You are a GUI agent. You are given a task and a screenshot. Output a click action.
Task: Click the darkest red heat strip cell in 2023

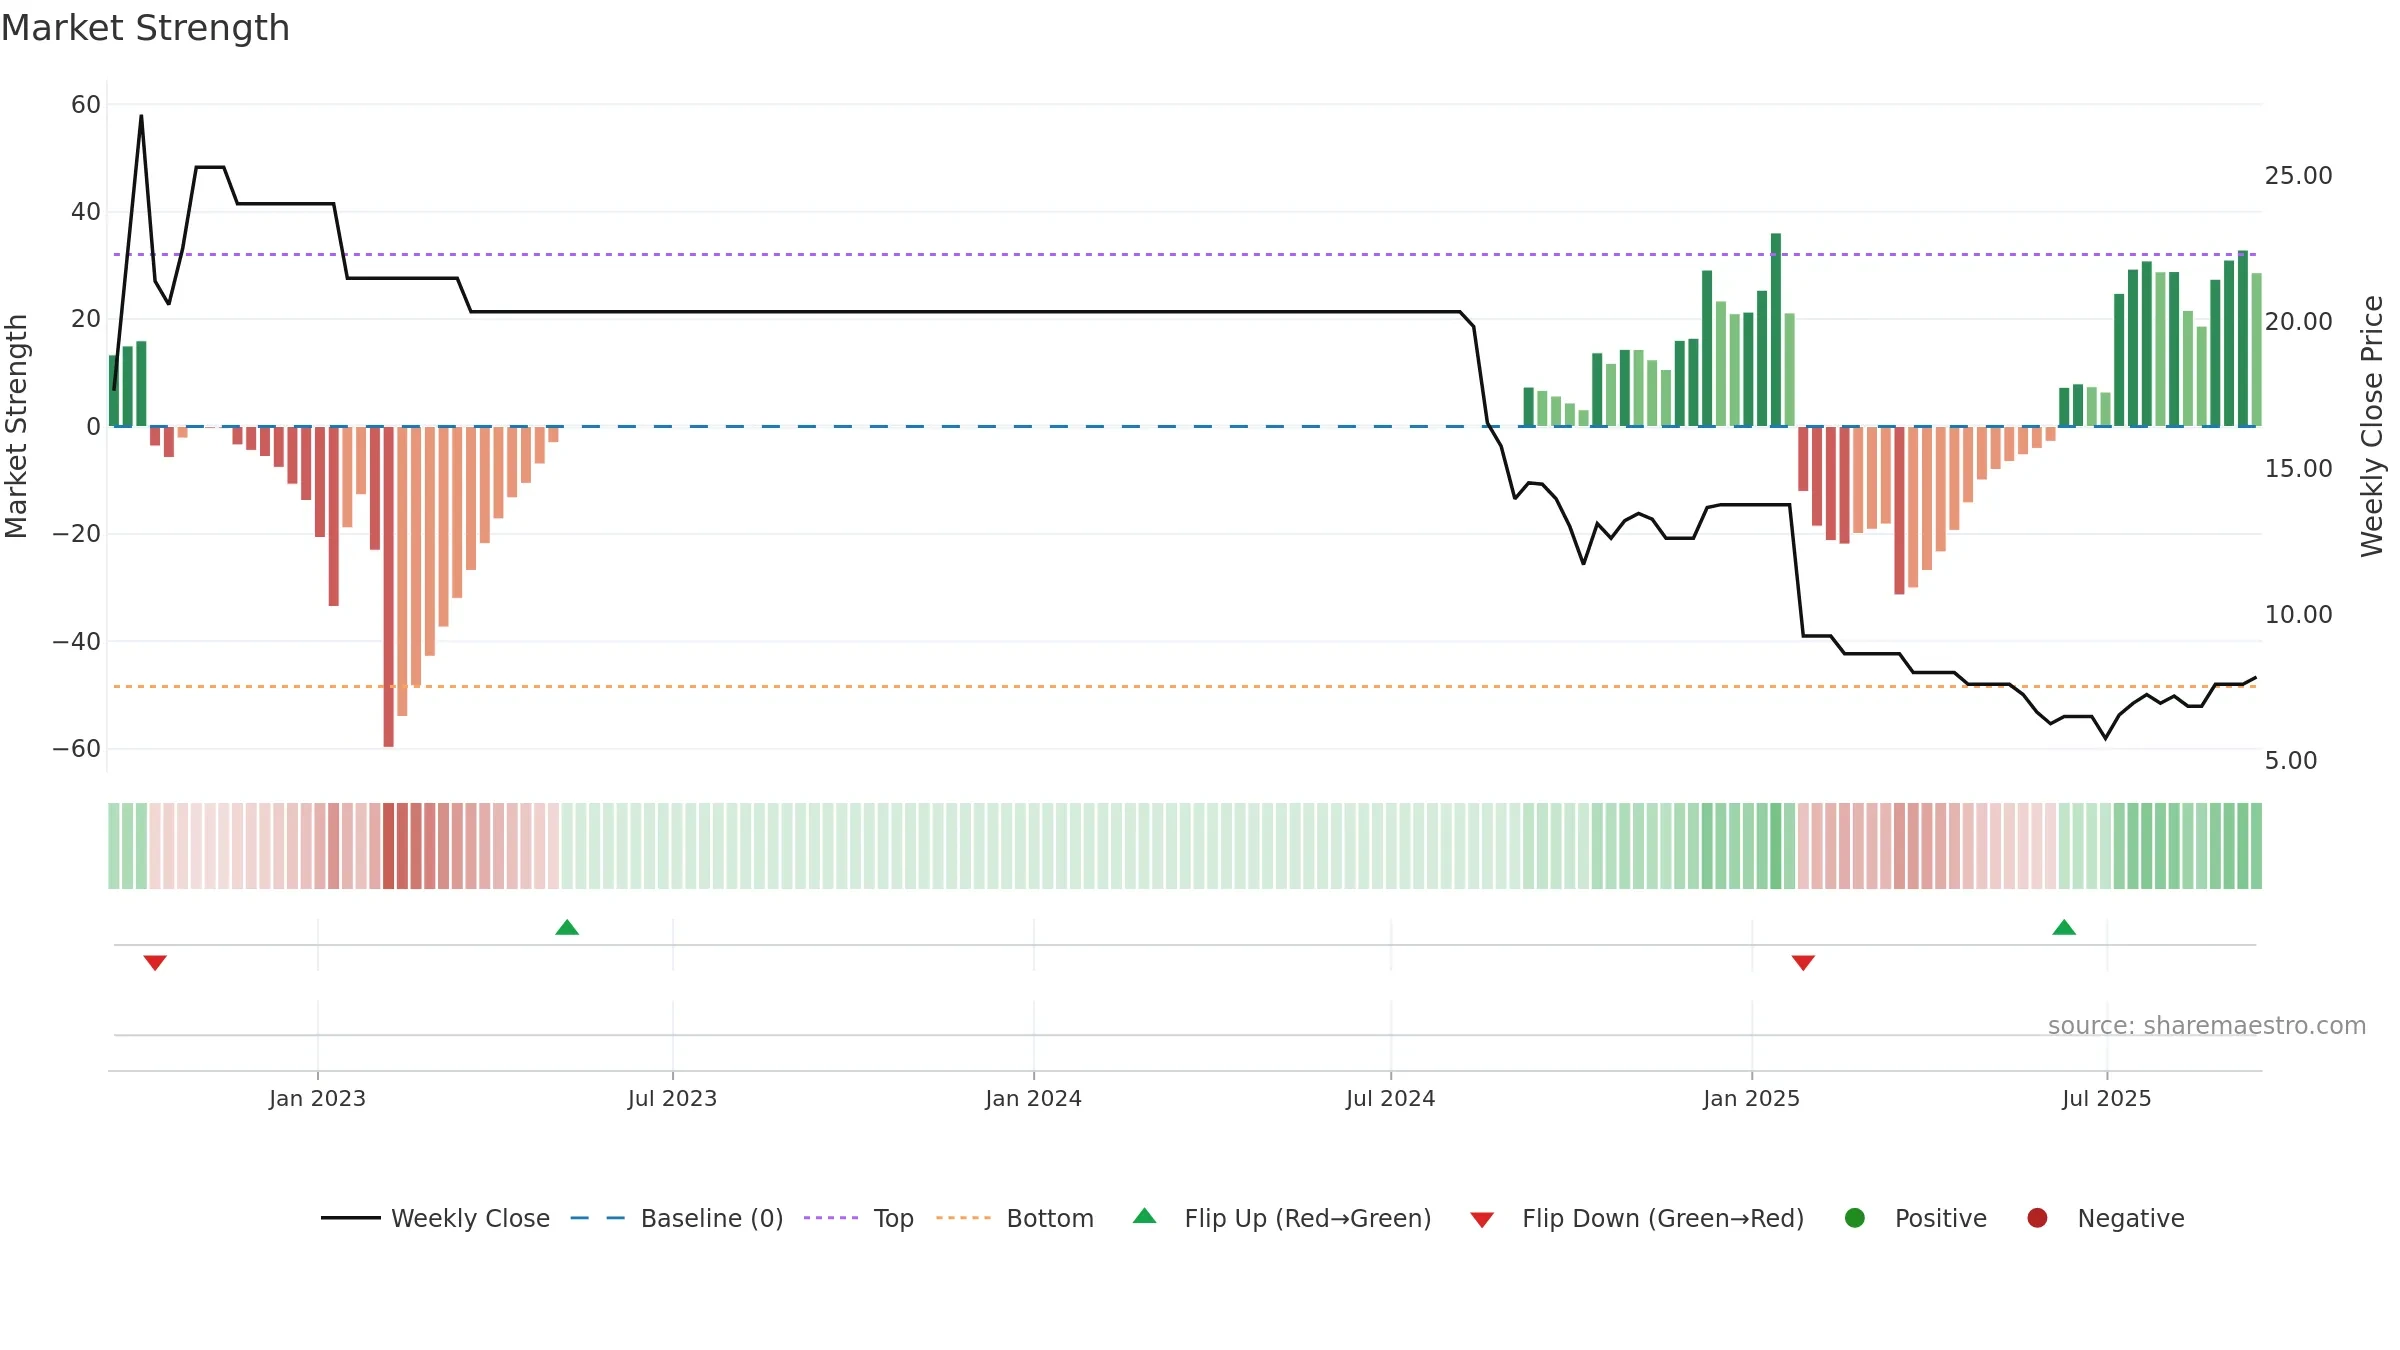(x=388, y=846)
